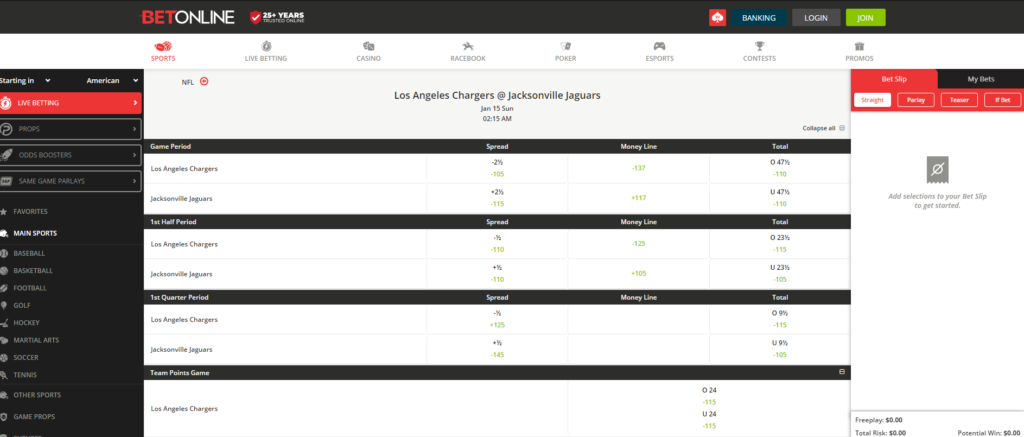Click the Basketball sidebar icon
Screen dimensions: 1024x437
click(x=5, y=270)
